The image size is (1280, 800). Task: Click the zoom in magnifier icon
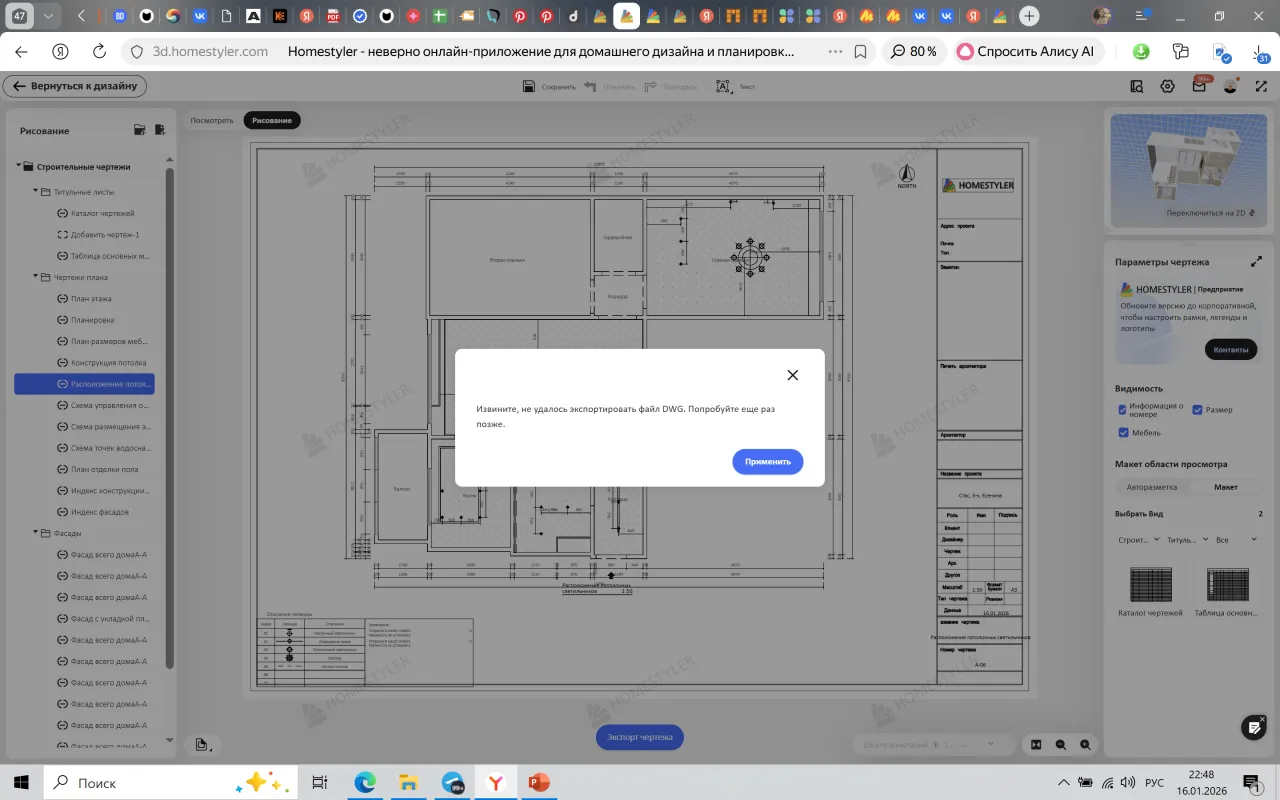point(1085,745)
